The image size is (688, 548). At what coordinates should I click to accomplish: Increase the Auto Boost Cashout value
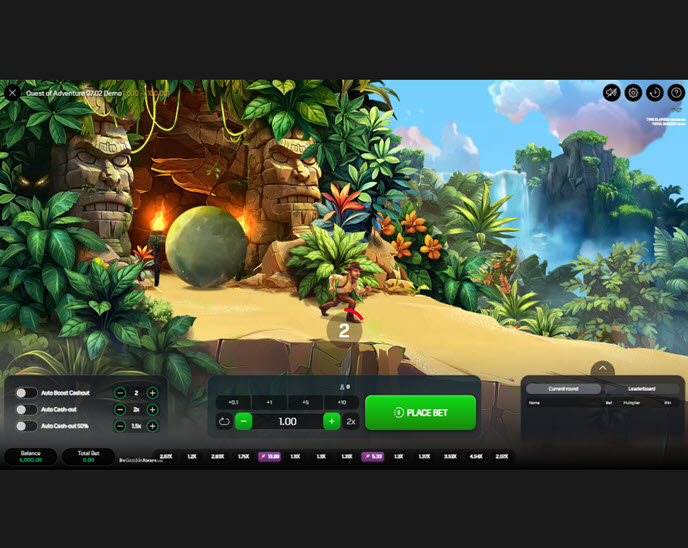pyautogui.click(x=152, y=393)
